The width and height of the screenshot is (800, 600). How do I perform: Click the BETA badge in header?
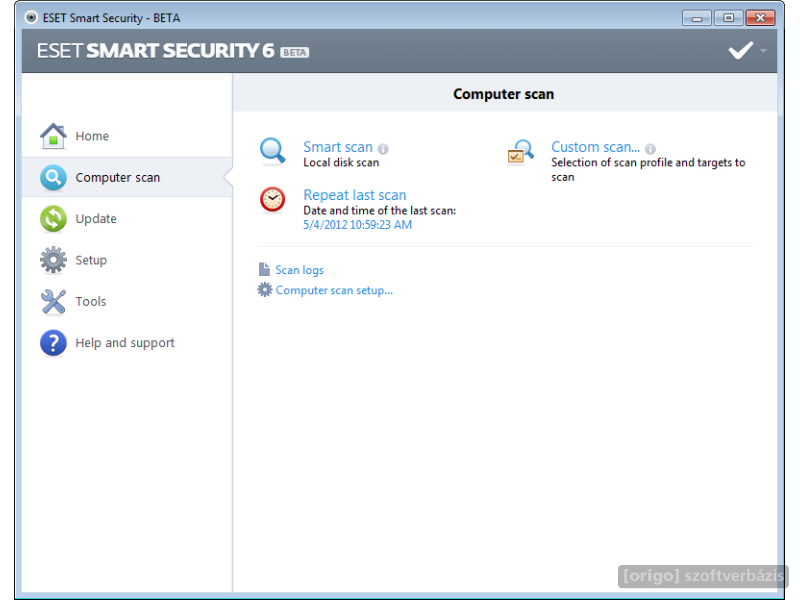click(x=294, y=52)
